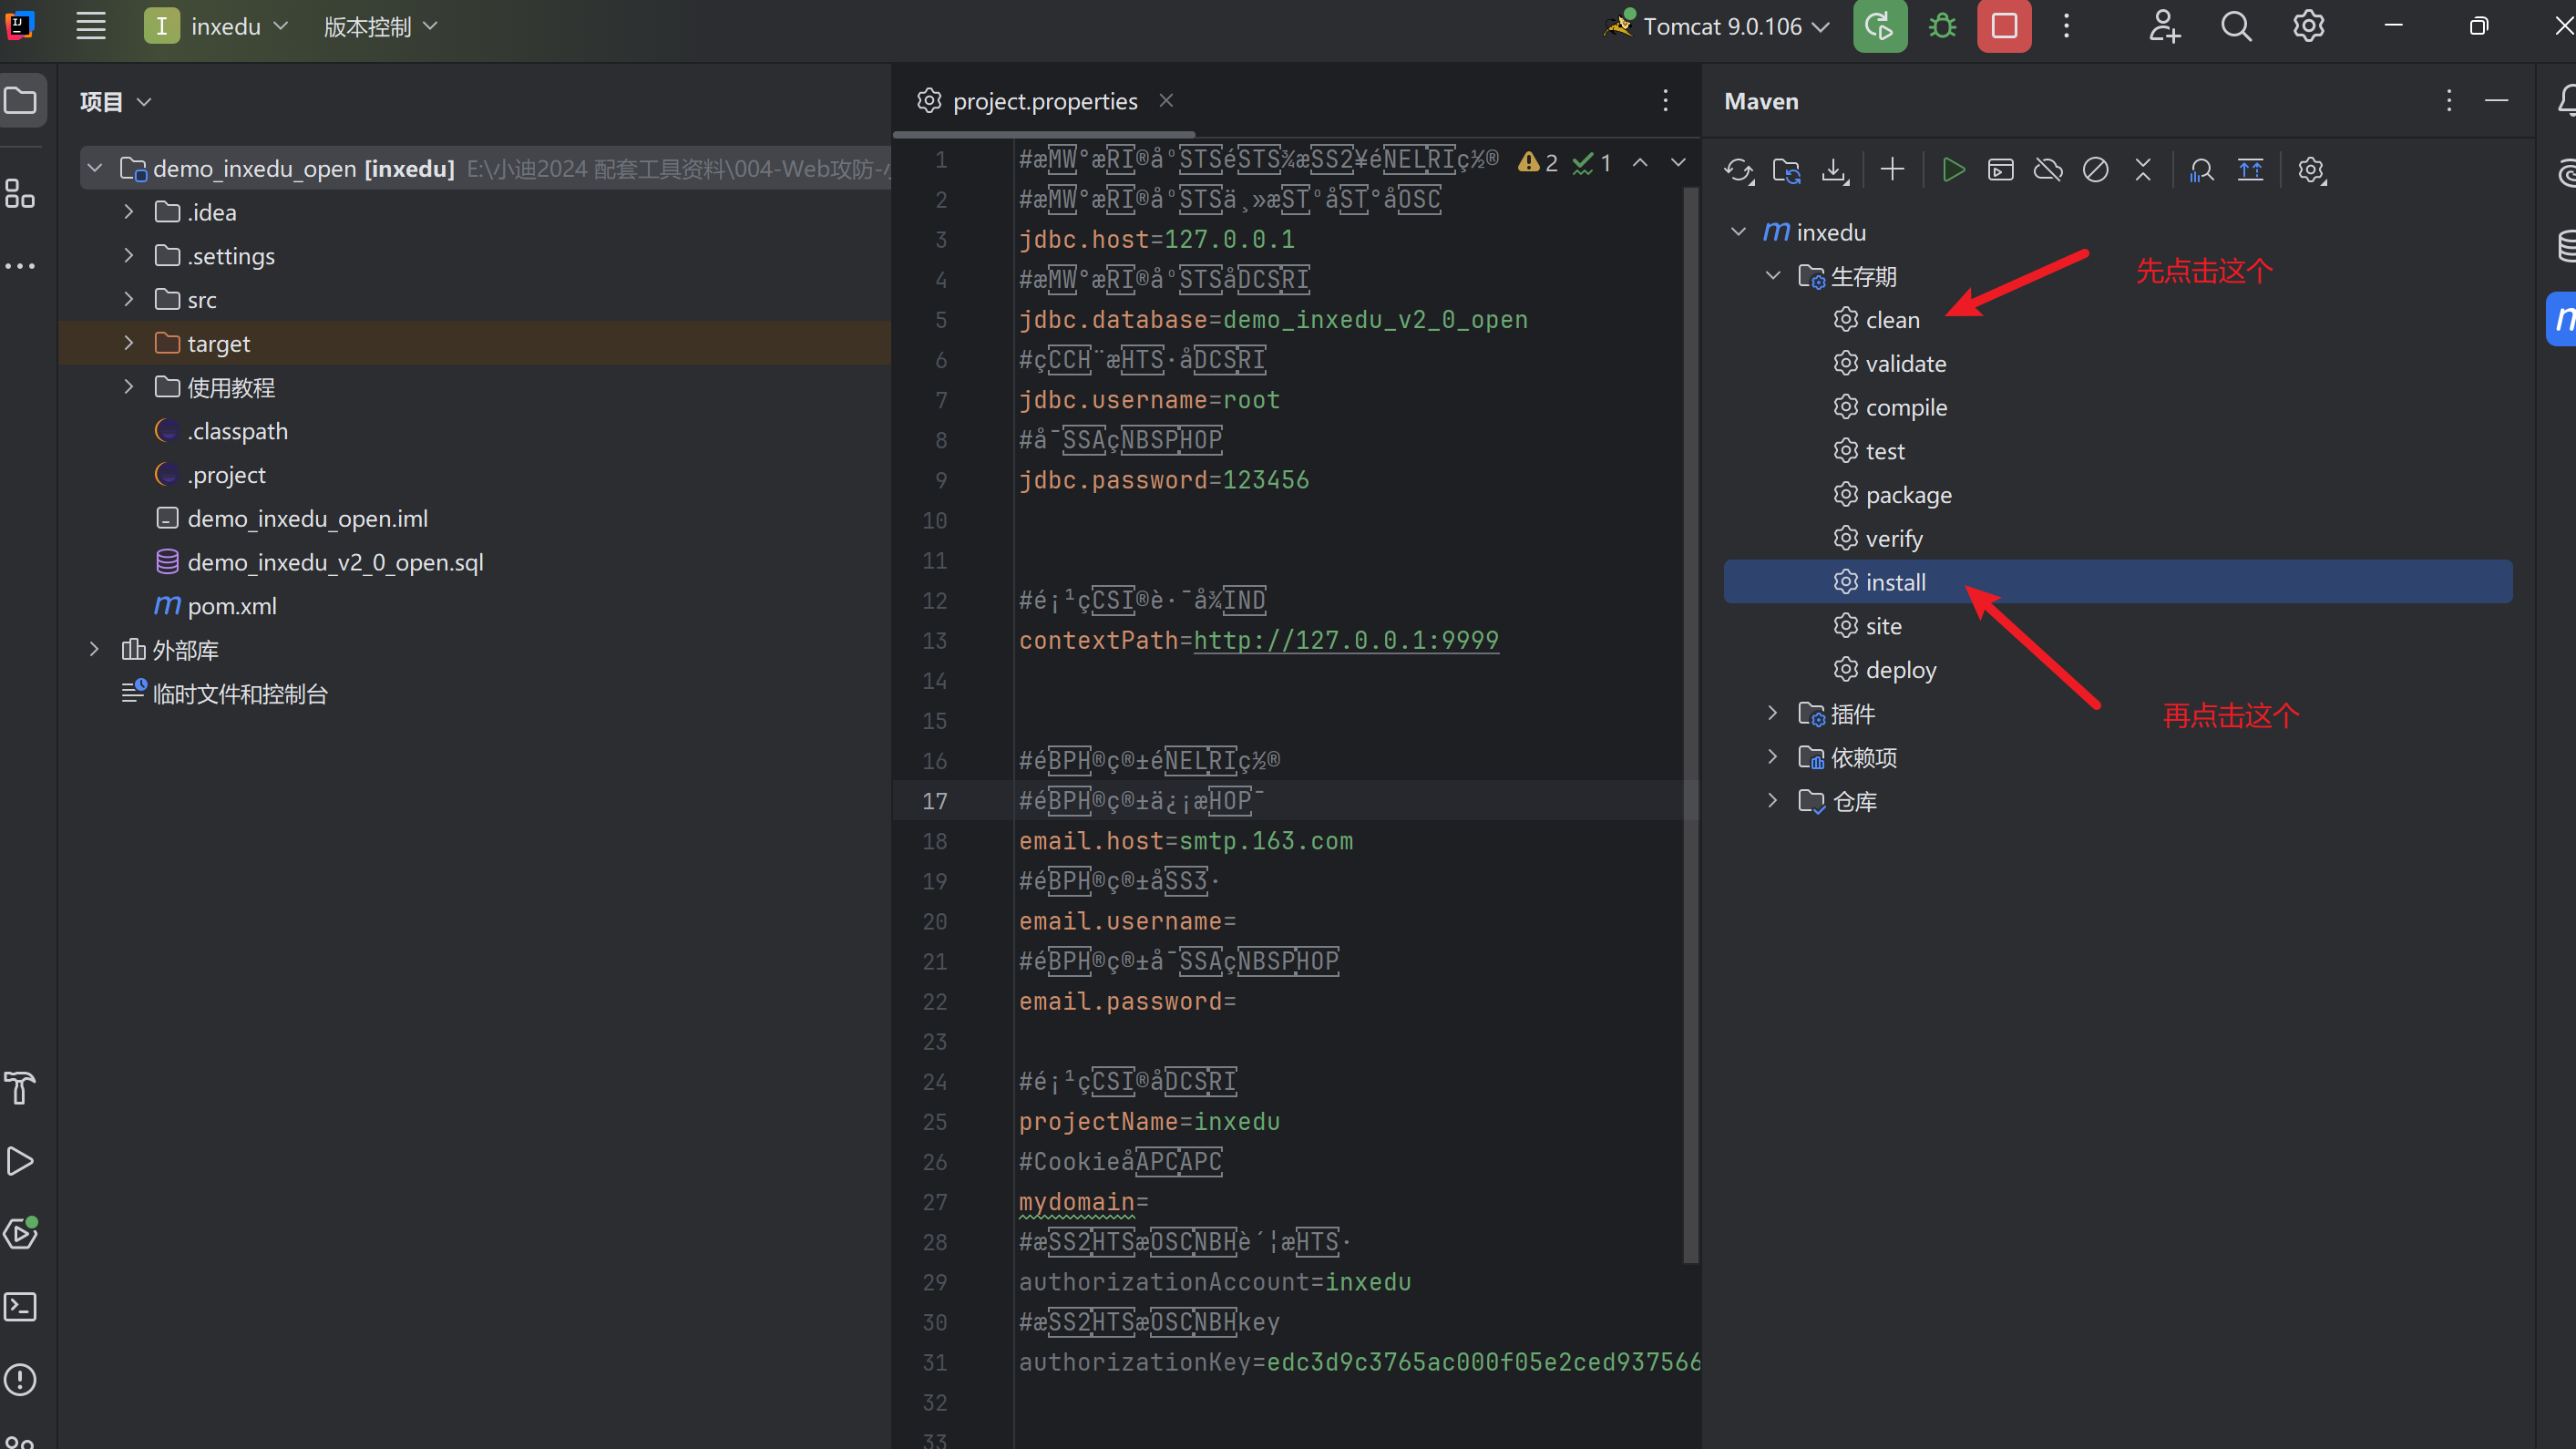Open the Tomcat 9.0.106 run configuration dropdown
Screen dimensions: 2576x1449
(1722, 26)
